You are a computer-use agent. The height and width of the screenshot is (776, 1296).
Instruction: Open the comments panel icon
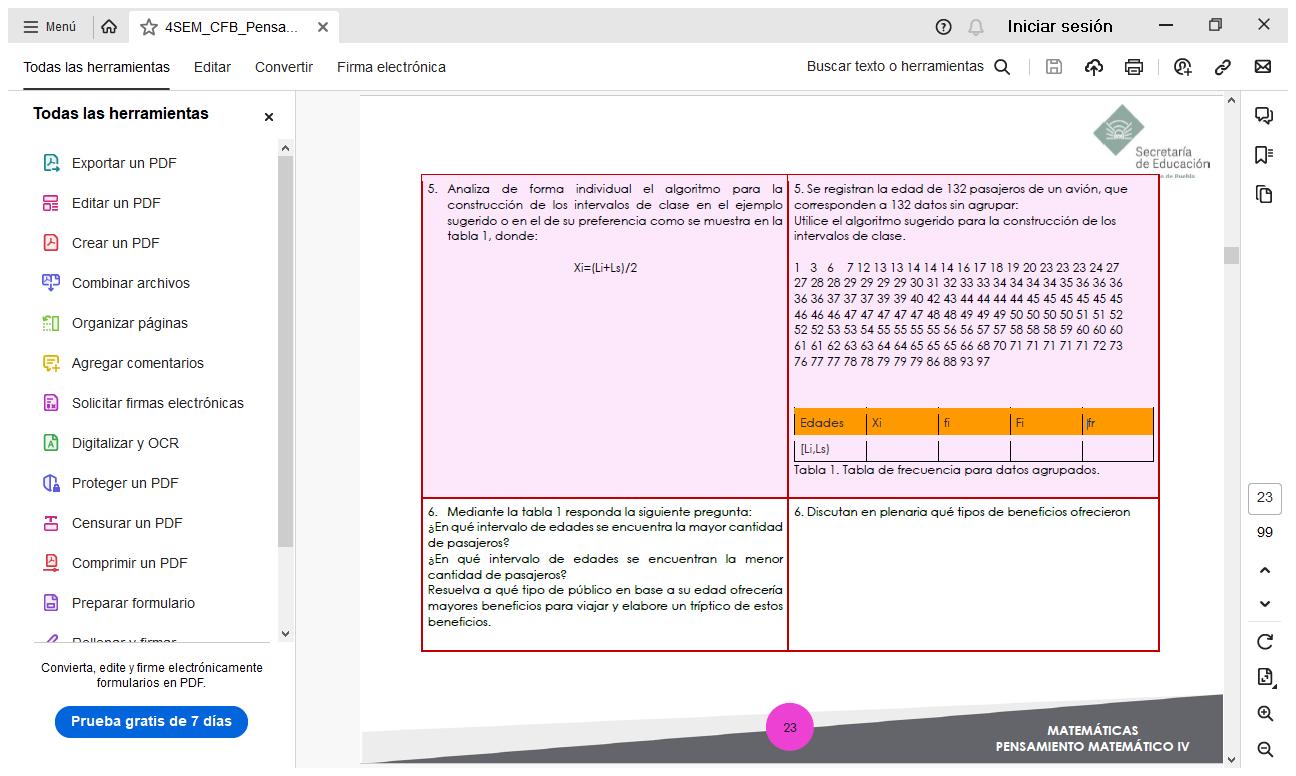pos(1264,116)
